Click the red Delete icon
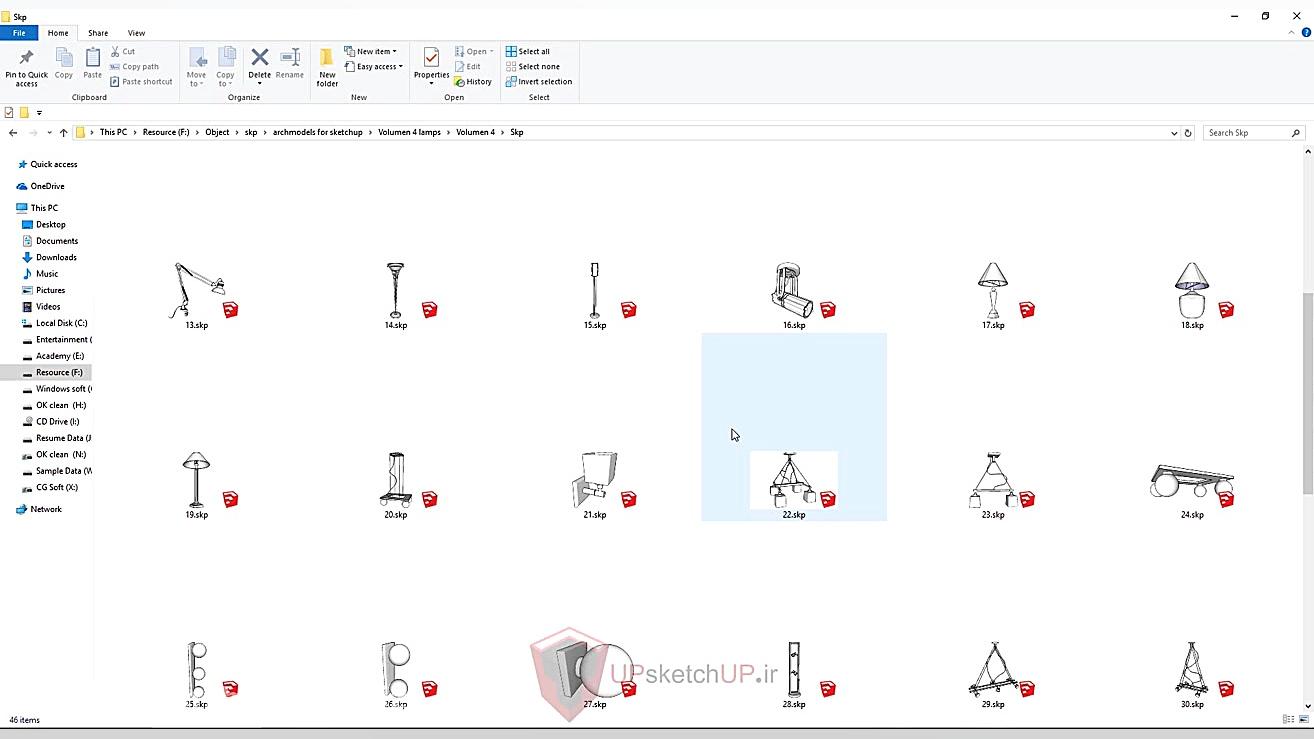This screenshot has height=739, width=1314. coord(259,58)
